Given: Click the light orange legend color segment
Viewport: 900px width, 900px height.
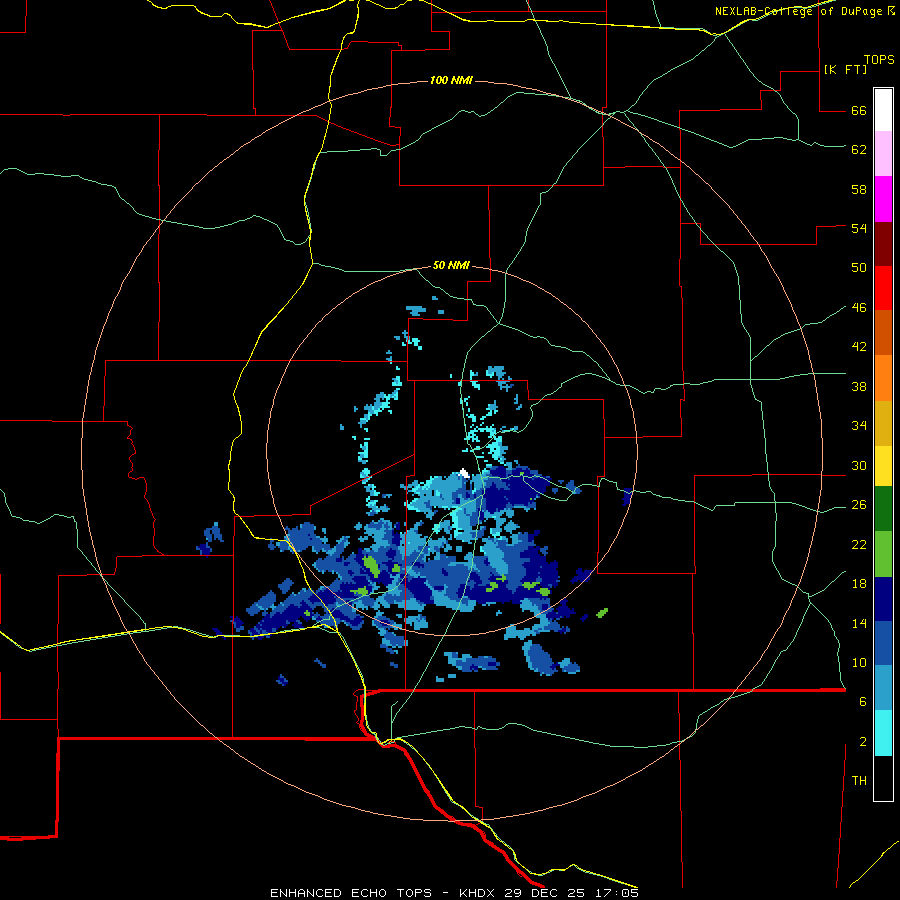Looking at the screenshot, I should [883, 378].
